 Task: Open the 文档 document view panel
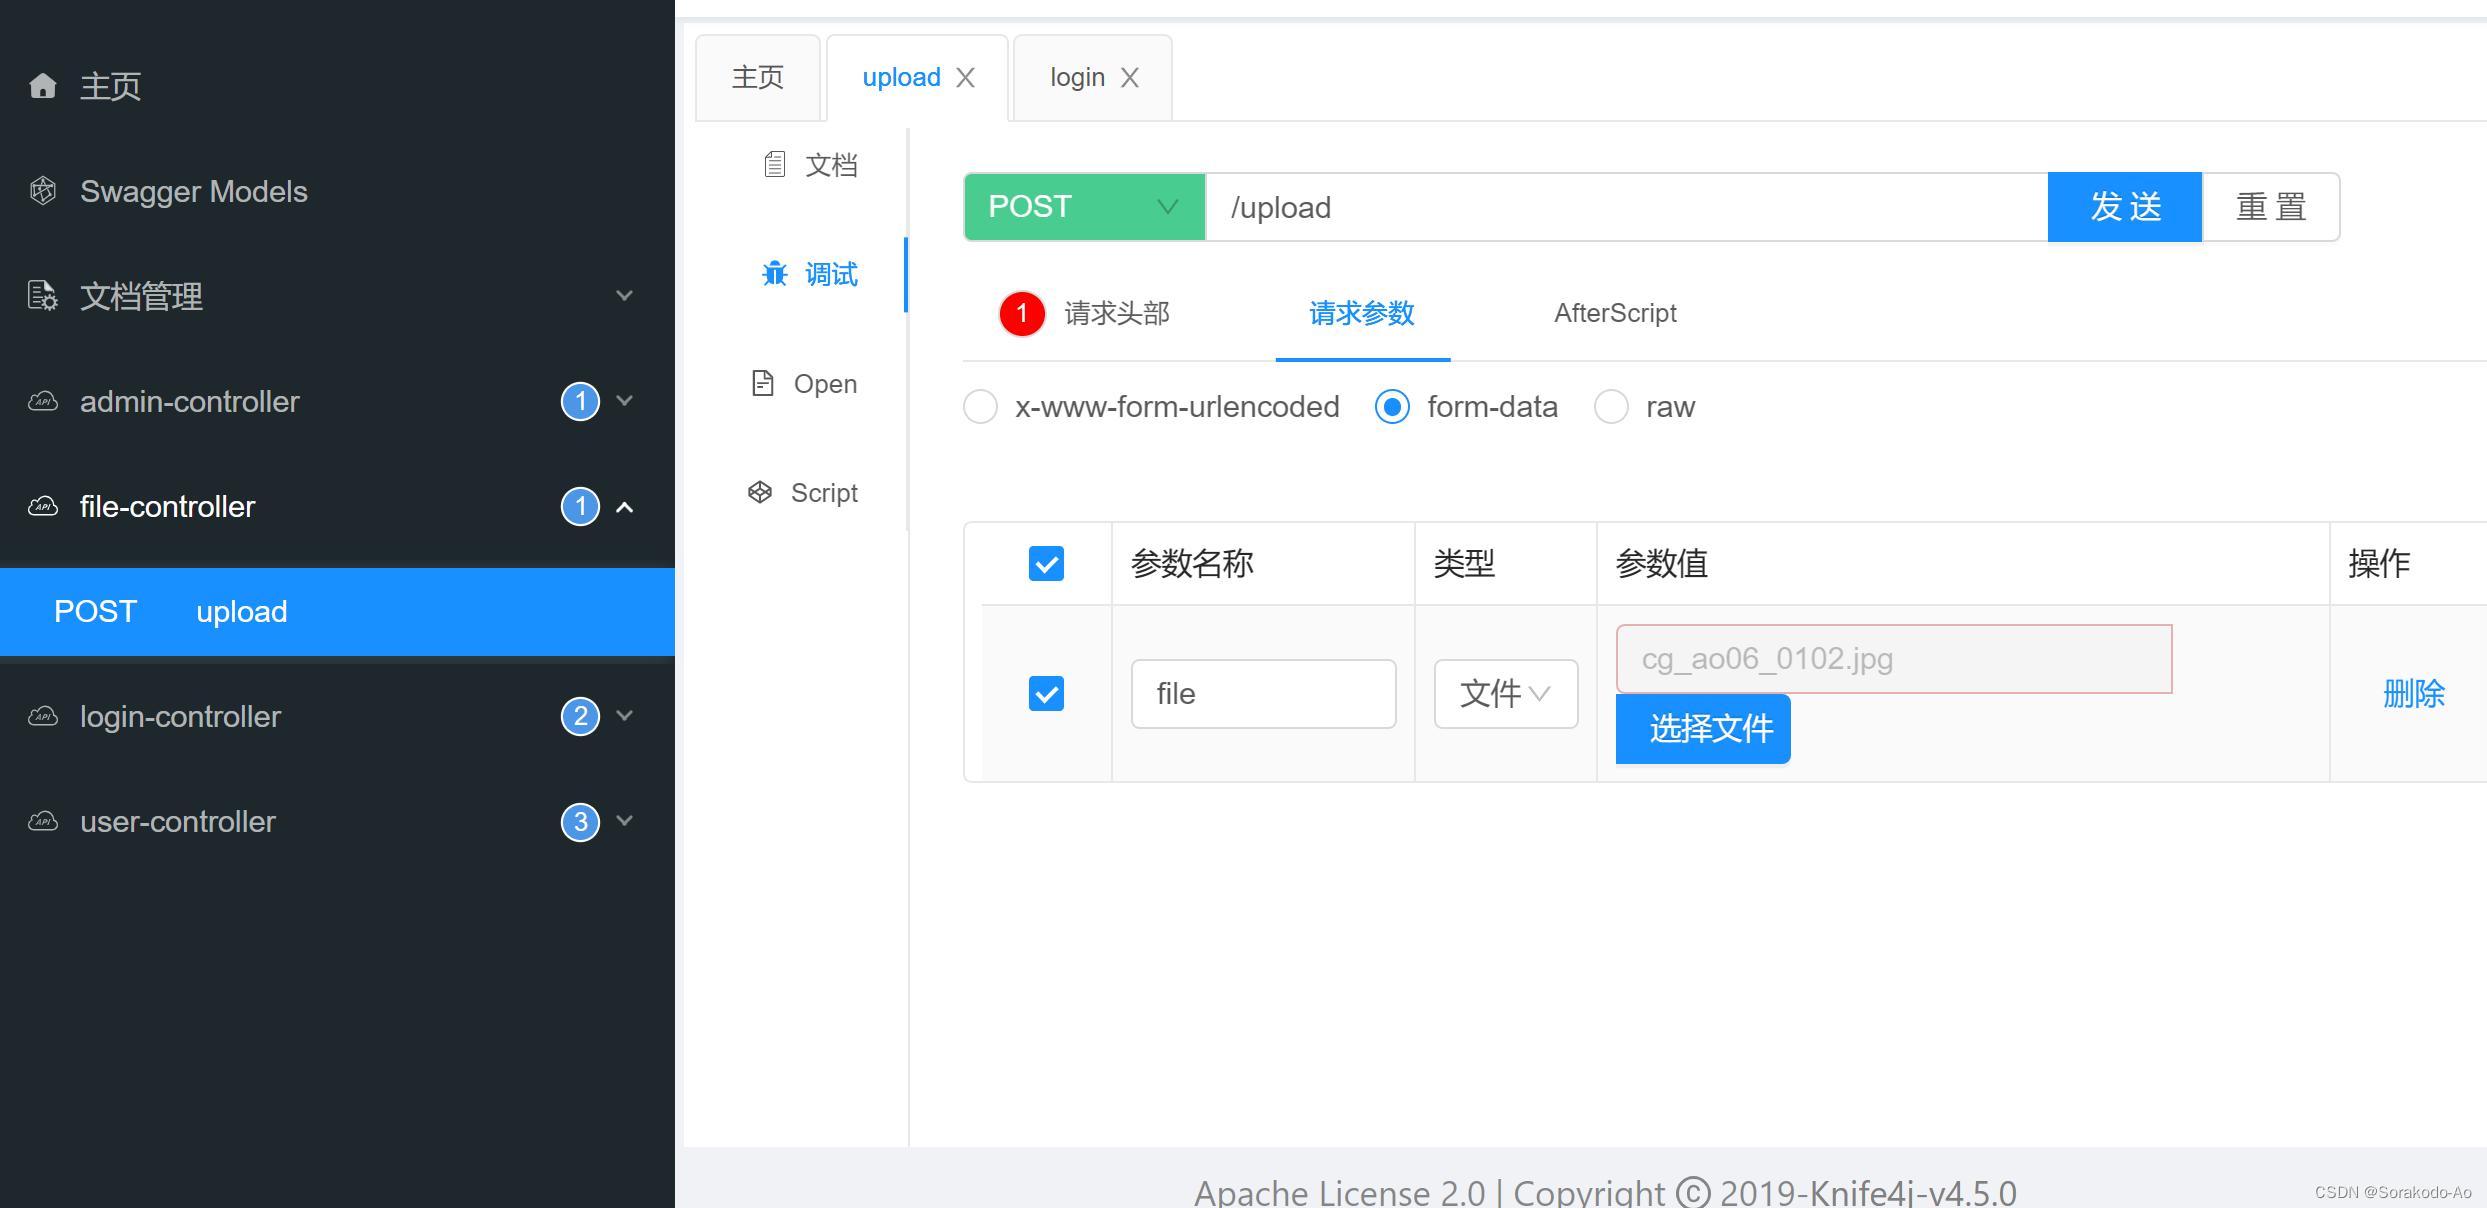[811, 164]
